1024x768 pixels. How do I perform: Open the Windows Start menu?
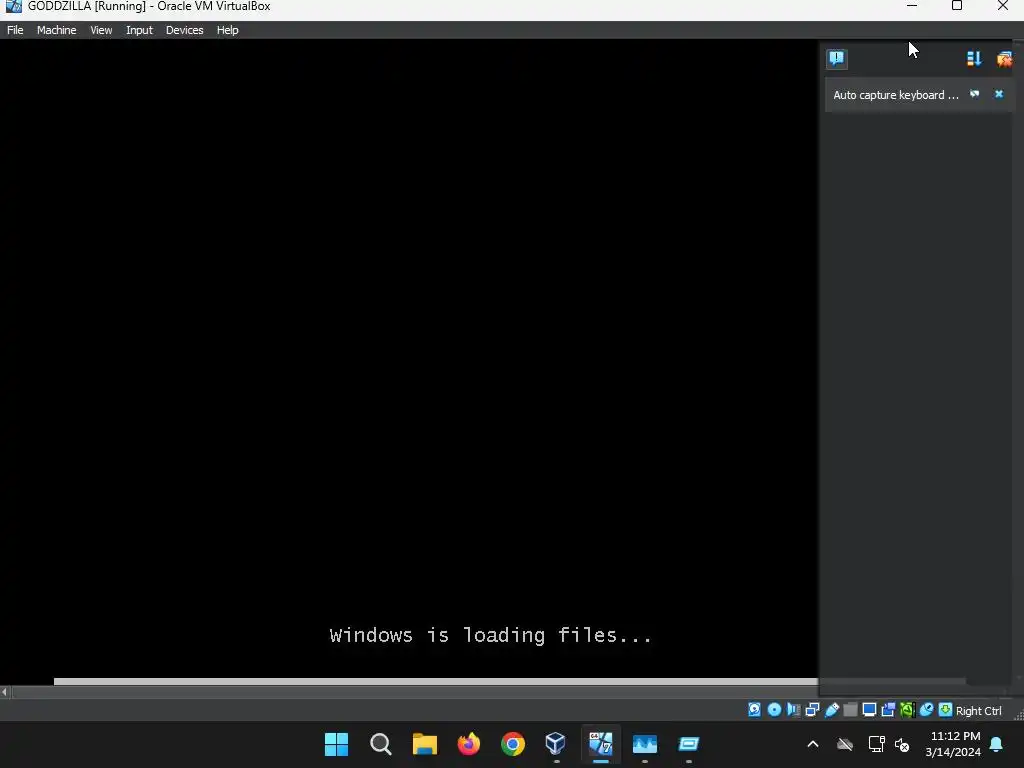click(336, 744)
